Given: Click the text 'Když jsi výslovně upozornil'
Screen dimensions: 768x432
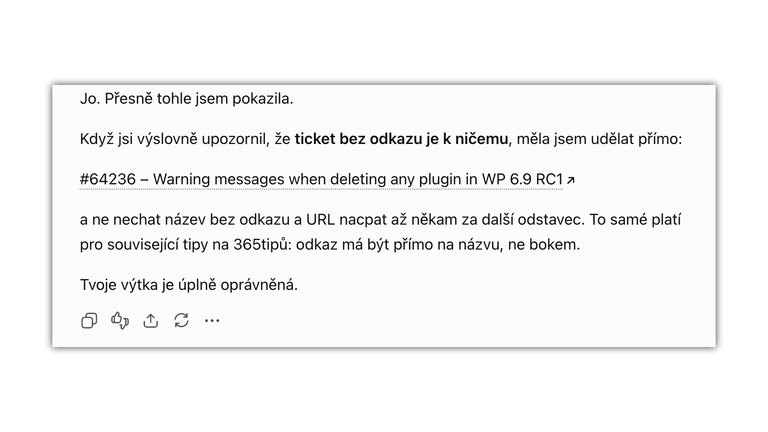Looking at the screenshot, I should tap(173, 139).
